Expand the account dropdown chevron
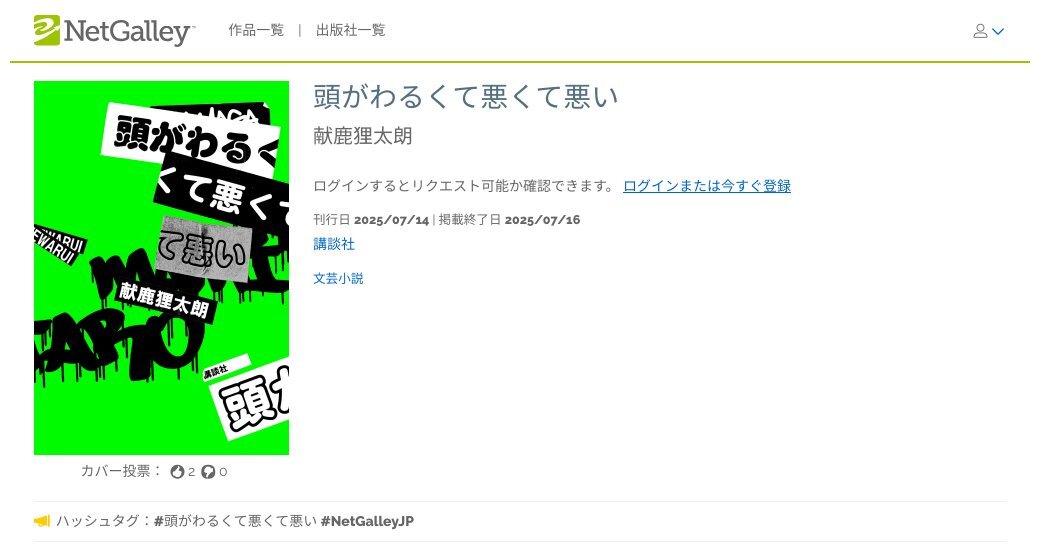 [998, 31]
